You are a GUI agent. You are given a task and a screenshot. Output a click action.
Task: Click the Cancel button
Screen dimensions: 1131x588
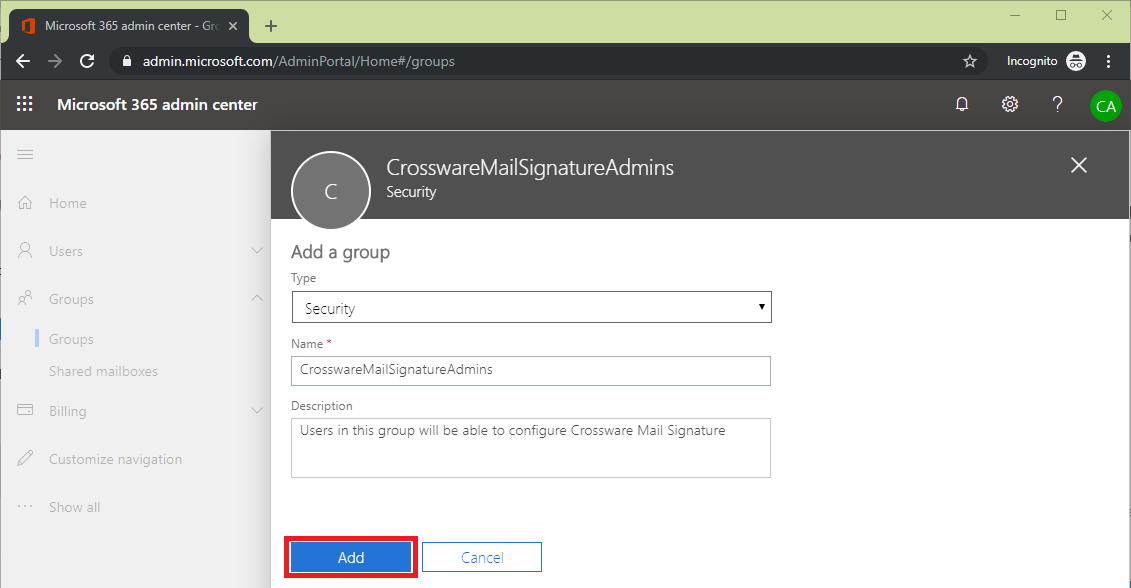point(482,557)
